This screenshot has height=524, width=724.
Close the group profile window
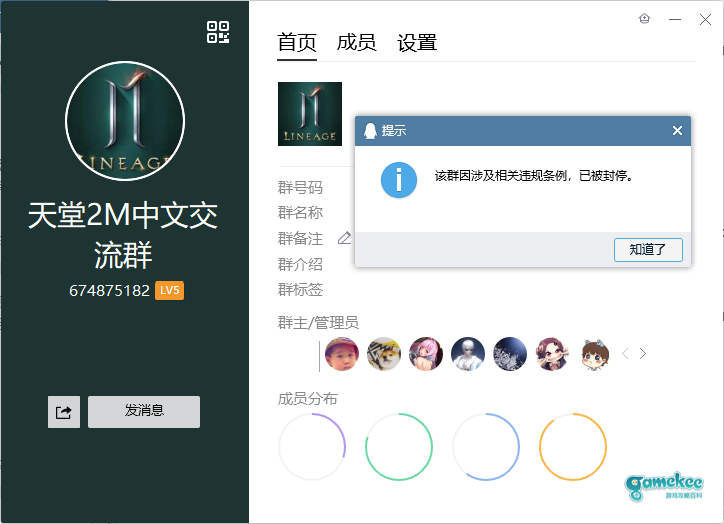point(705,19)
